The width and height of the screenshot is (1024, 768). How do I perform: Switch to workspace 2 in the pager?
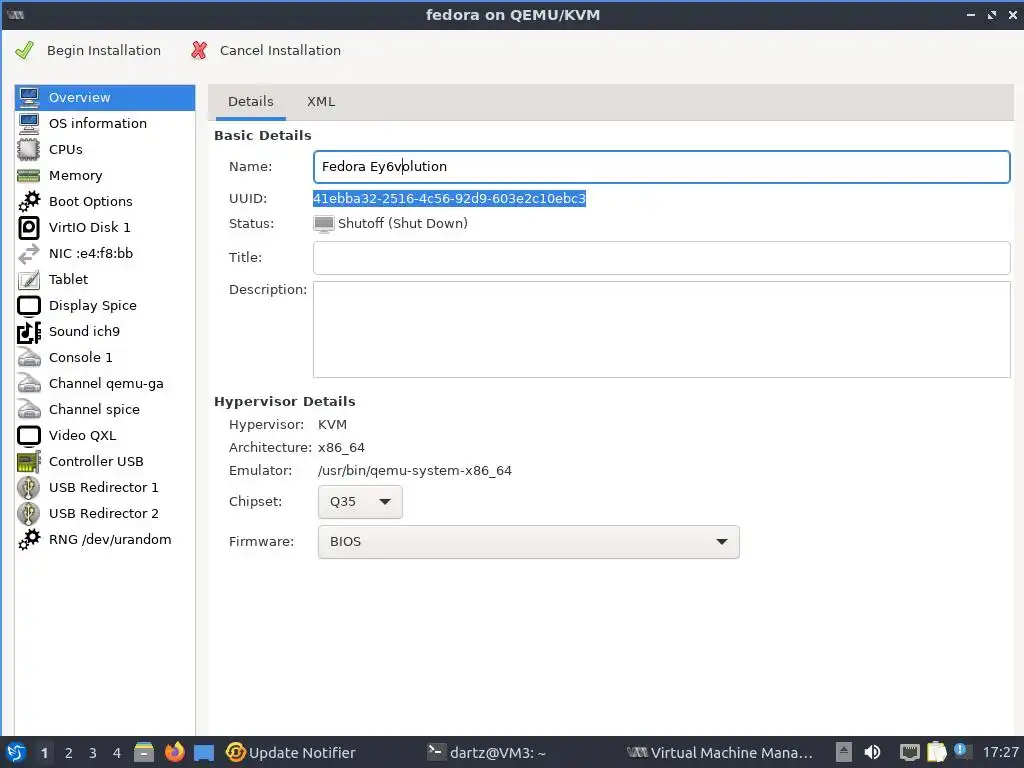69,753
